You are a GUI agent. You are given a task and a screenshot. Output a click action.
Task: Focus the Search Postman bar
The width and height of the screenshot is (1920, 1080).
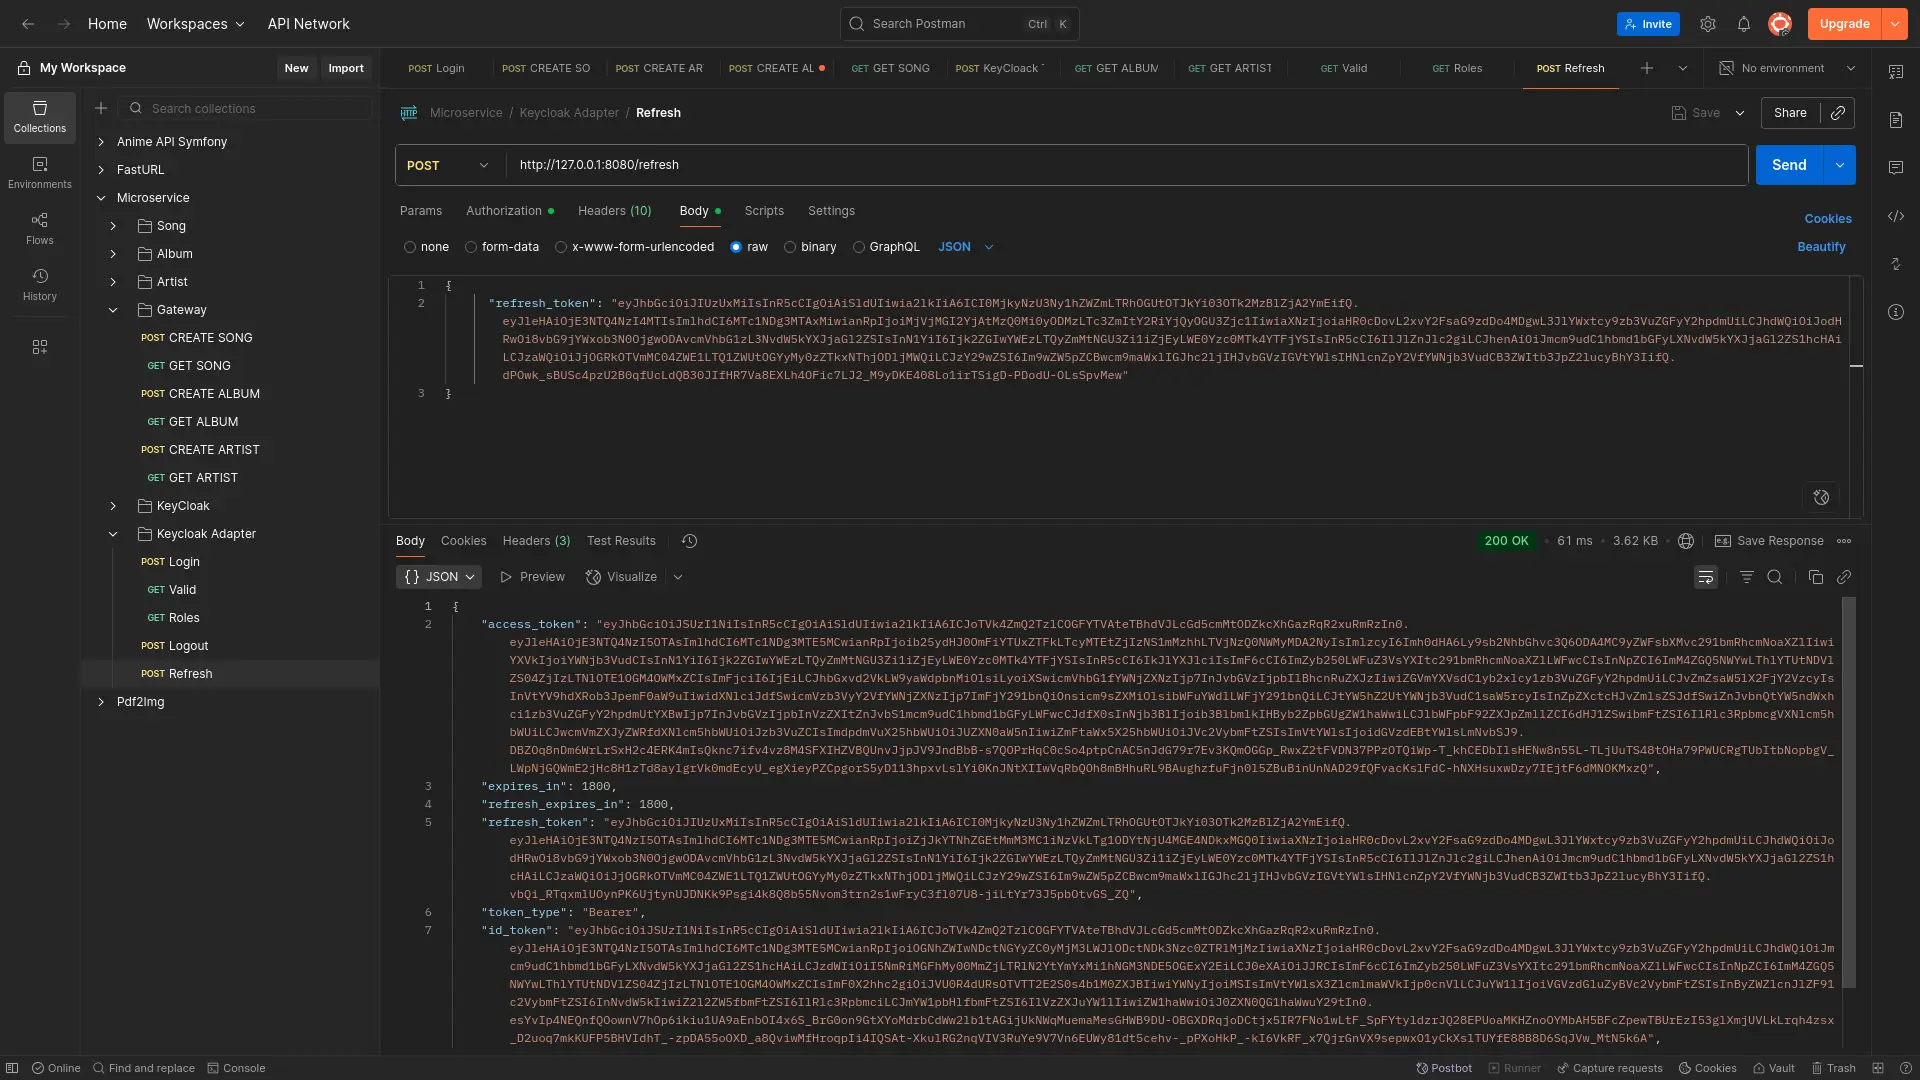coord(959,24)
